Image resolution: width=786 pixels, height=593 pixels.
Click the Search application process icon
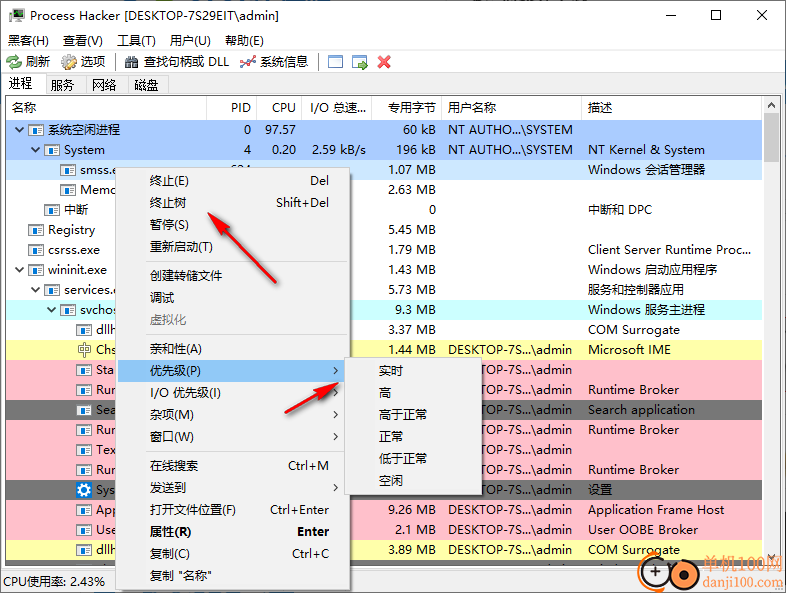[84, 410]
